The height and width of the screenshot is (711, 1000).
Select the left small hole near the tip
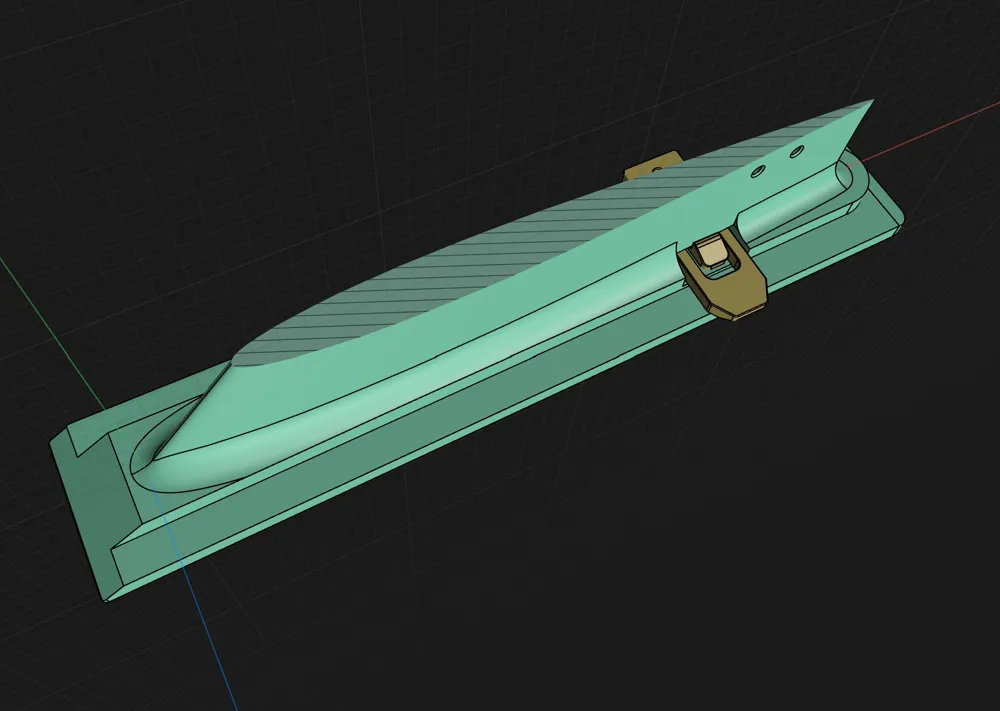click(x=757, y=172)
